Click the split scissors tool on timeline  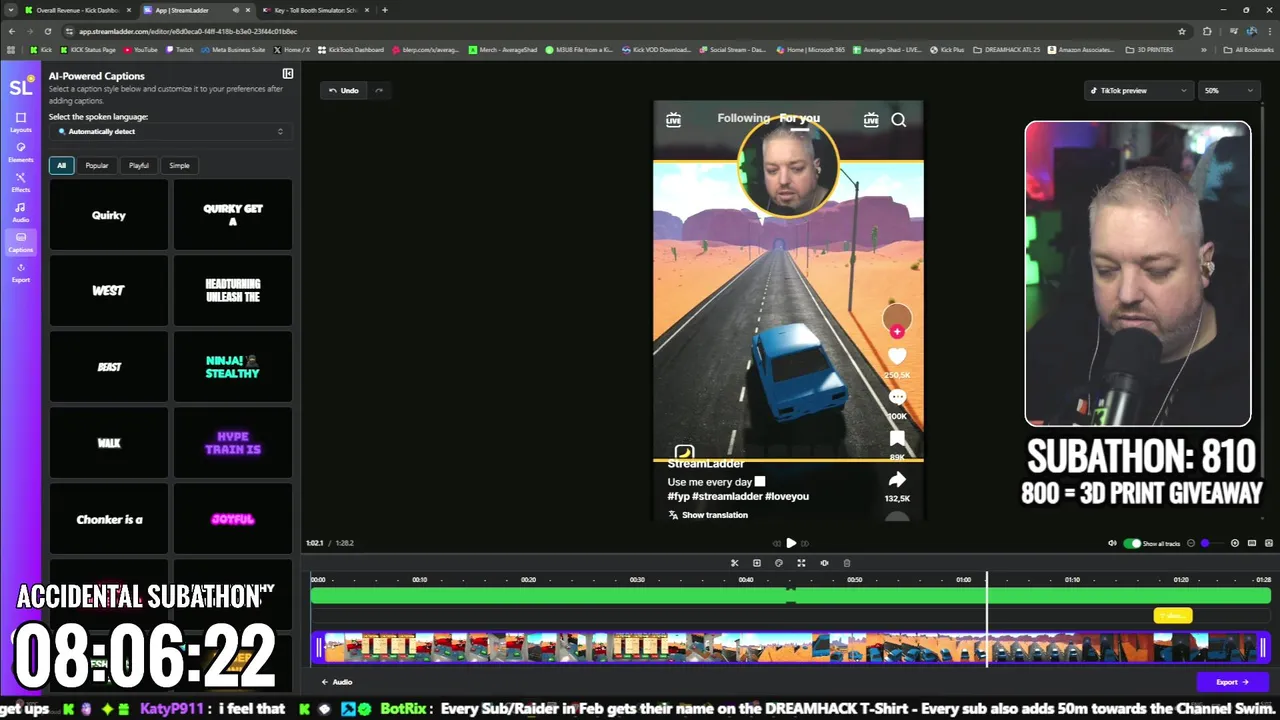[734, 563]
